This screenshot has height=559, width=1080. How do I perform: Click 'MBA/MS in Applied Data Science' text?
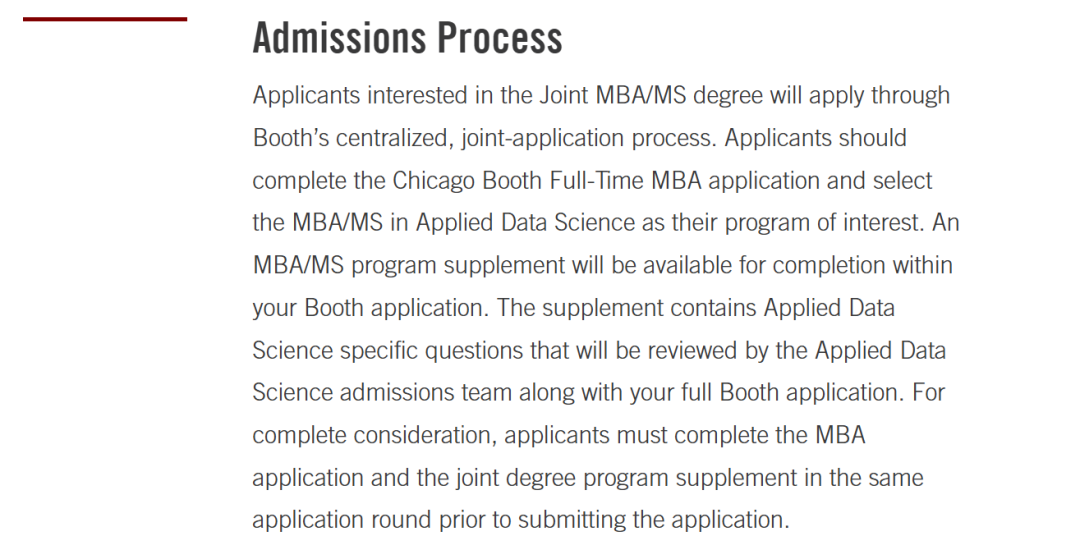(x=463, y=223)
